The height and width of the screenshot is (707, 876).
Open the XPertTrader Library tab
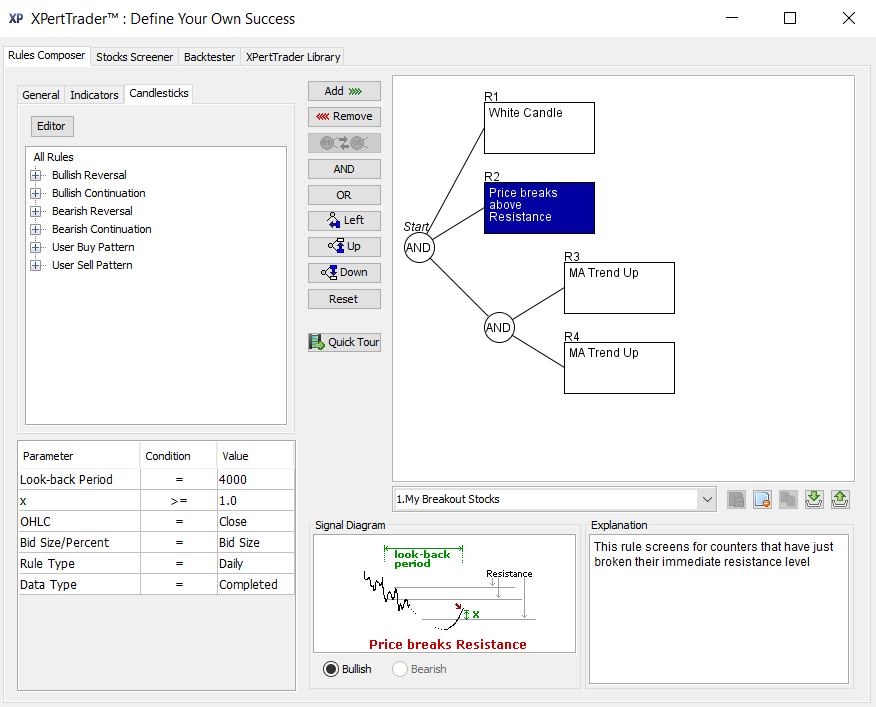click(293, 57)
